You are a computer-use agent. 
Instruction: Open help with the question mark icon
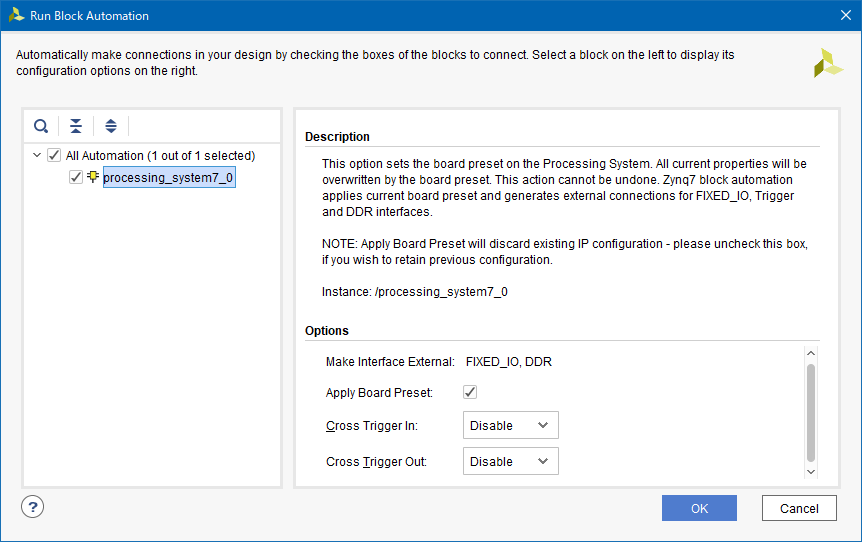(x=32, y=507)
